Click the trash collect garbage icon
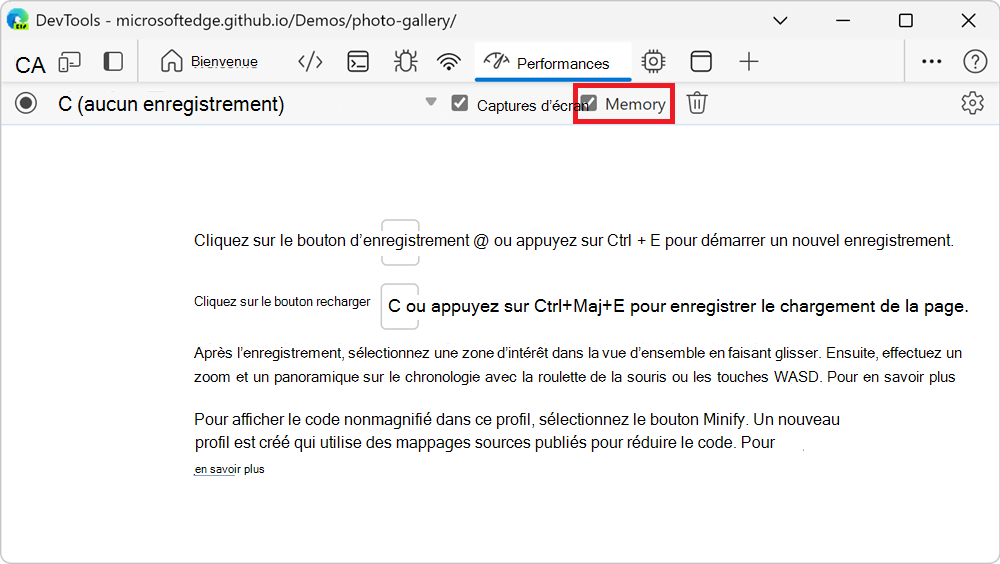The width and height of the screenshot is (1000, 564). pyautogui.click(x=696, y=103)
